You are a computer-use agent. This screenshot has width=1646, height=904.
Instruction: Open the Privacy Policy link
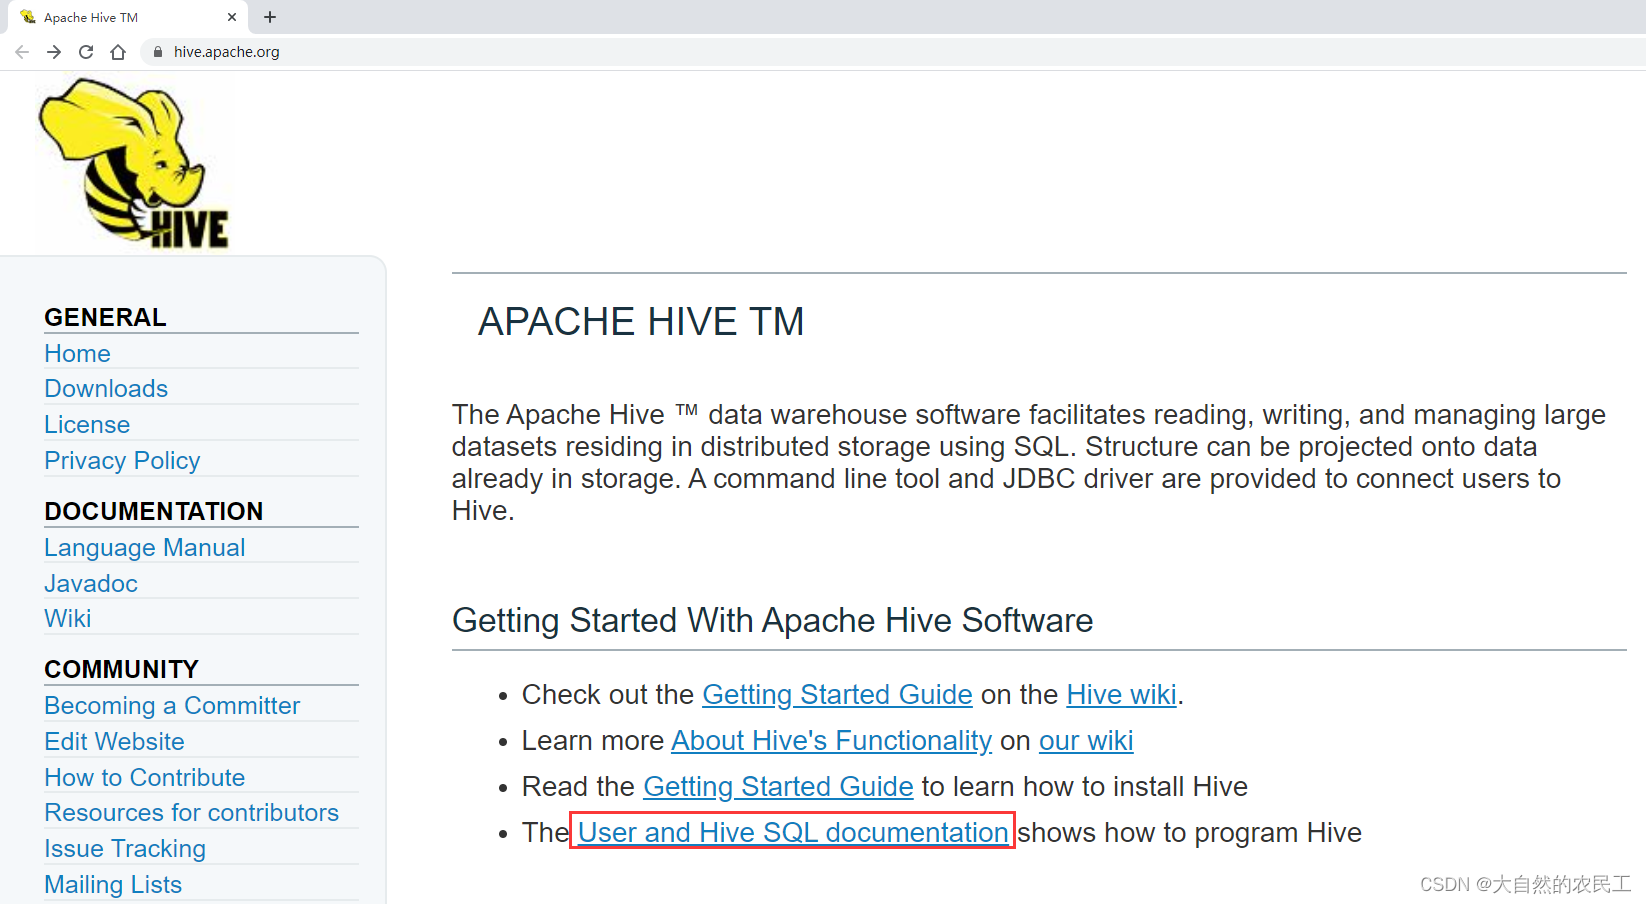[x=122, y=461]
